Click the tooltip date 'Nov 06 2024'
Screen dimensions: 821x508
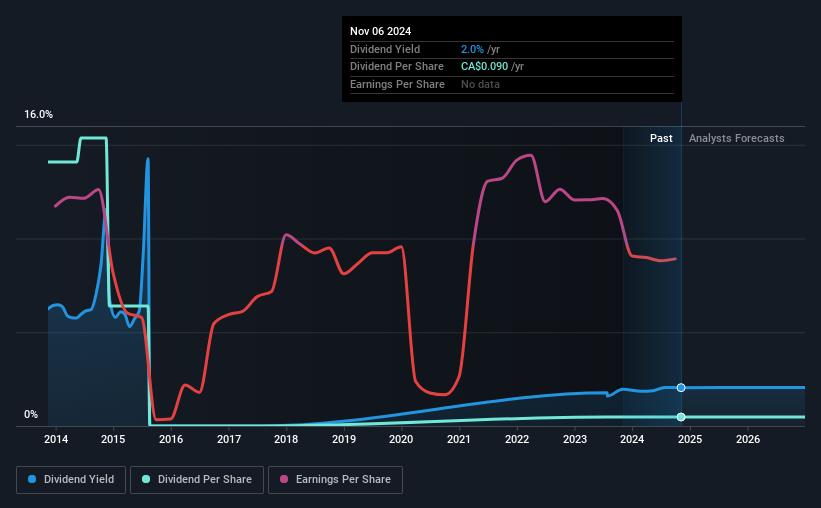(x=381, y=31)
